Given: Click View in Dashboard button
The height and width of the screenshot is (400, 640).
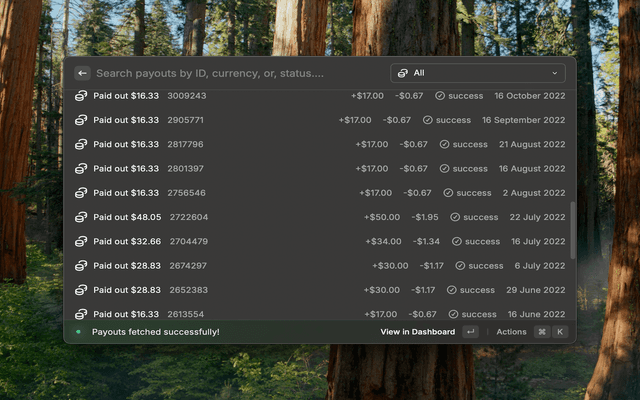Looking at the screenshot, I should pos(417,332).
